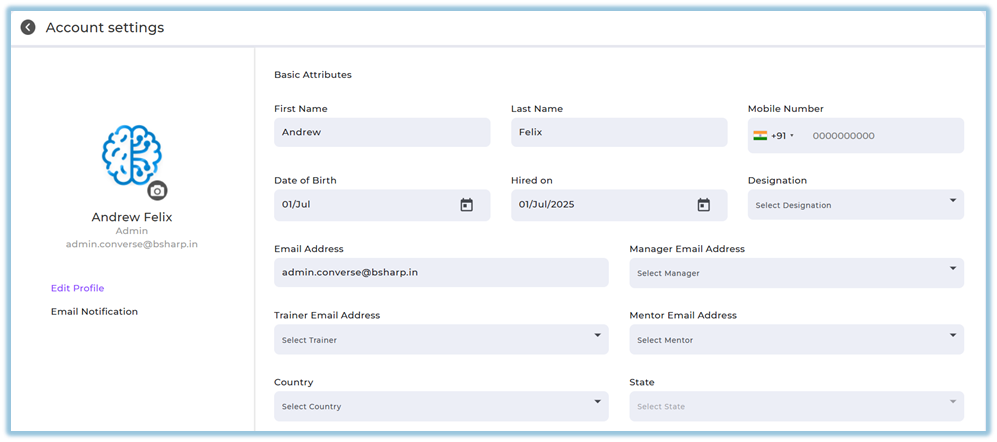Open the Hired on calendar picker
Screen dimensions: 997x442
click(x=703, y=205)
